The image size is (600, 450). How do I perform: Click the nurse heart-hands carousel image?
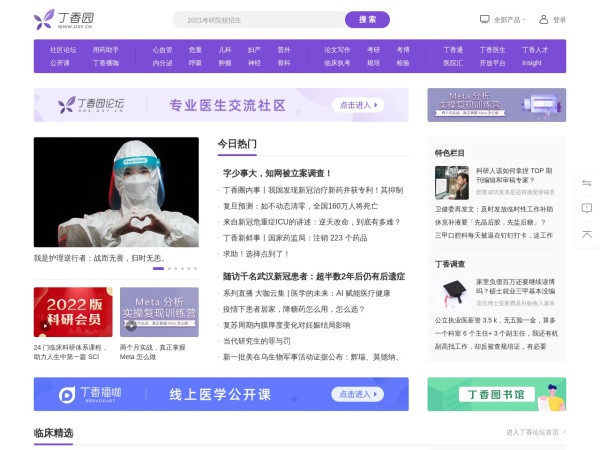pos(116,192)
